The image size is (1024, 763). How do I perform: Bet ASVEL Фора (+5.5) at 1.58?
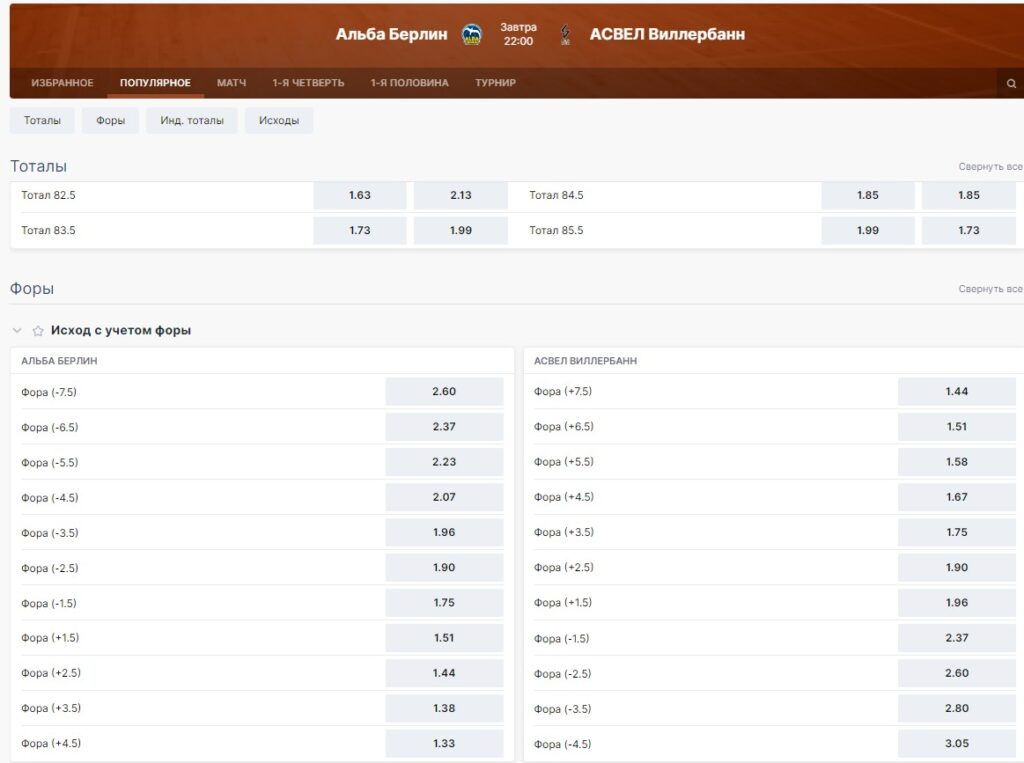pyautogui.click(x=957, y=462)
